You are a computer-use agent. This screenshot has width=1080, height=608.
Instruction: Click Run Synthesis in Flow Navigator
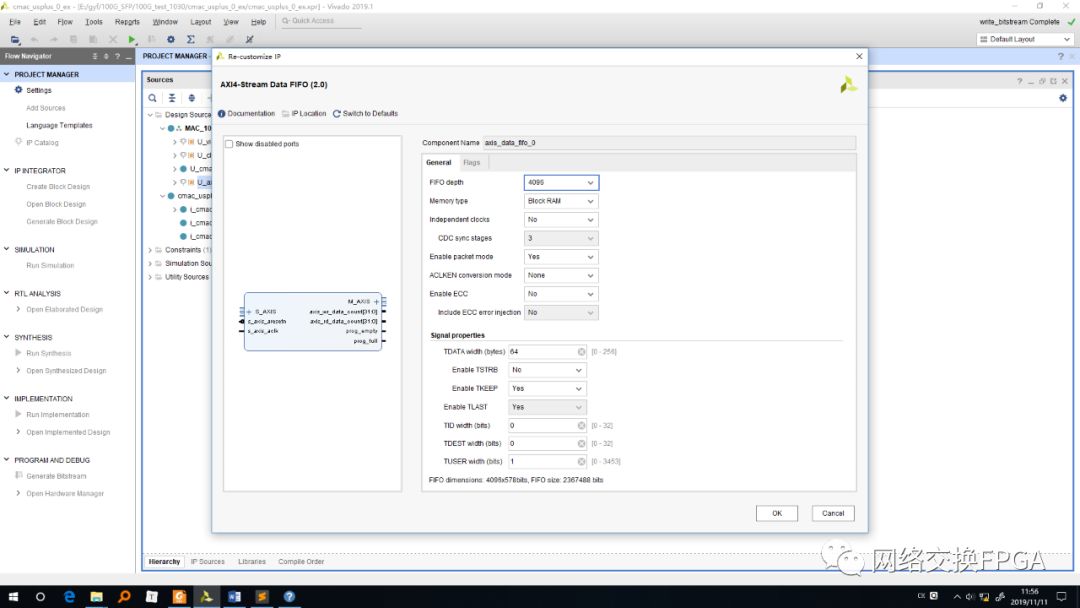(49, 353)
